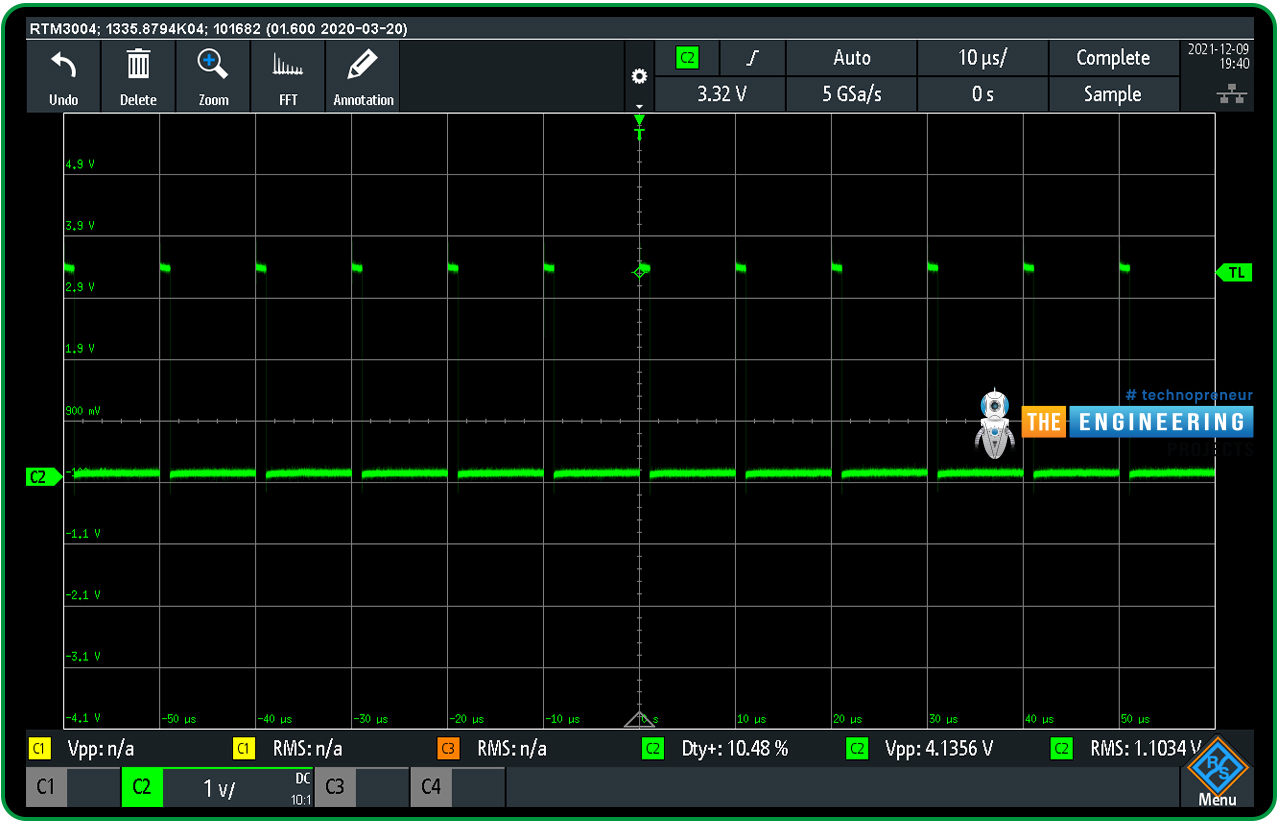Viewport: 1280px width, 824px height.
Task: Select the Annotation pencil tool
Action: click(362, 67)
